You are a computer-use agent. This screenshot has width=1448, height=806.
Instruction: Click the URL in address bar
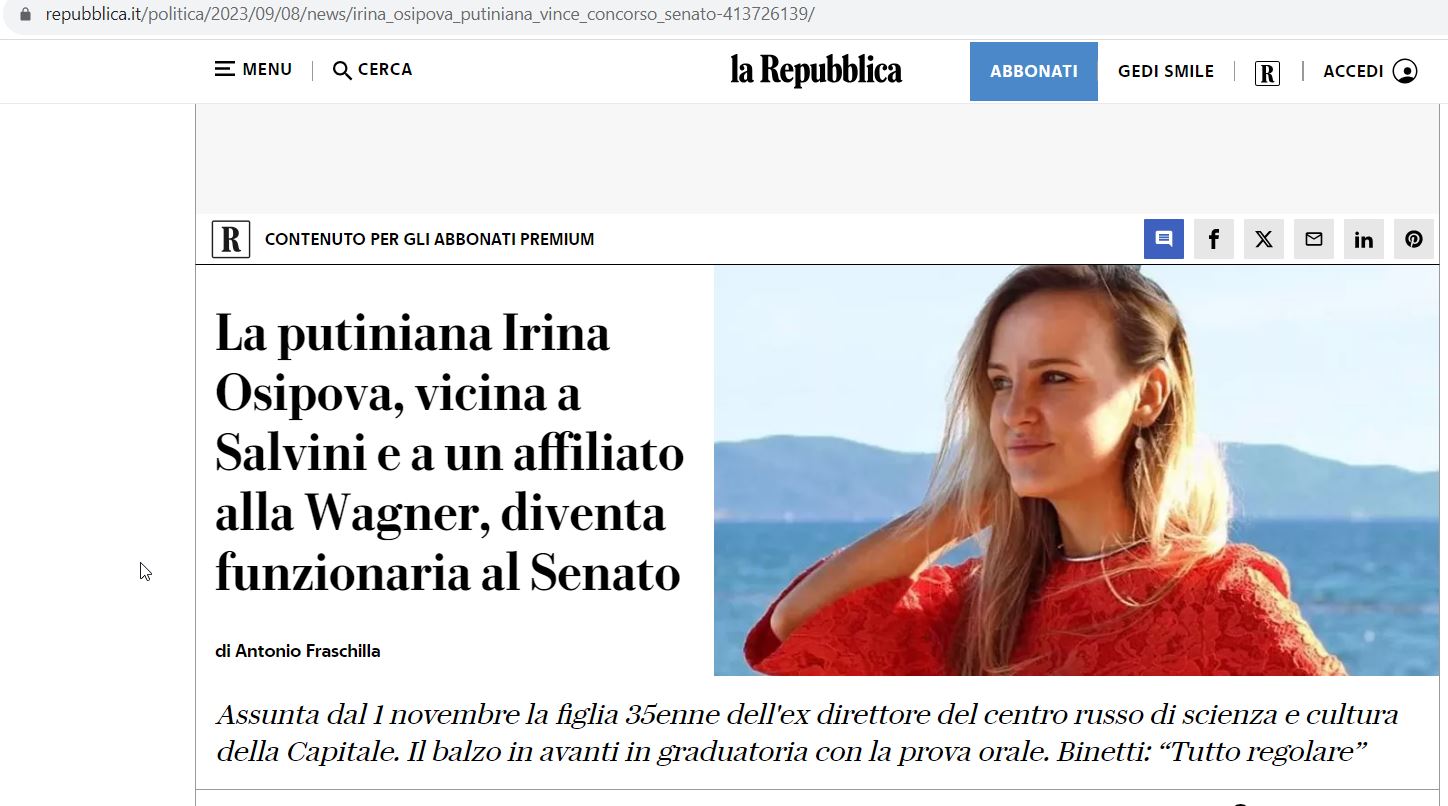click(x=430, y=15)
